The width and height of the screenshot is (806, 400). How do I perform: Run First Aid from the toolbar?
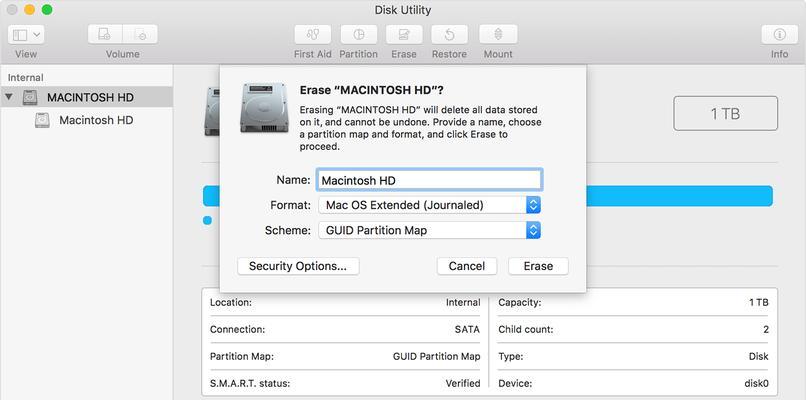coord(313,34)
